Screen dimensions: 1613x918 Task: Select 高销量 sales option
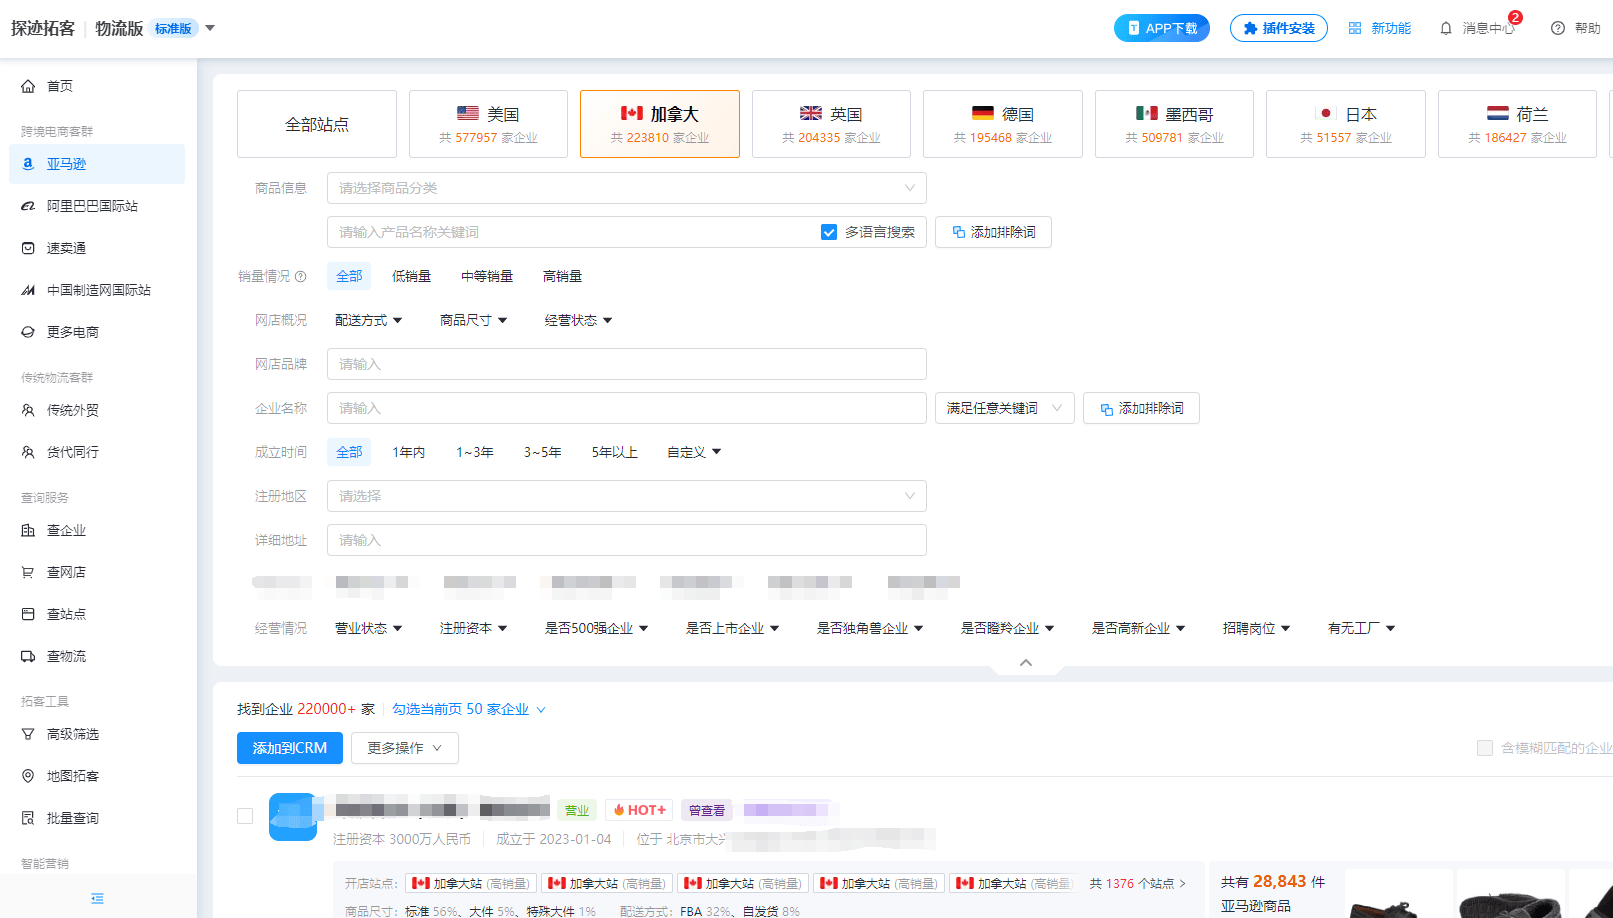(x=562, y=276)
